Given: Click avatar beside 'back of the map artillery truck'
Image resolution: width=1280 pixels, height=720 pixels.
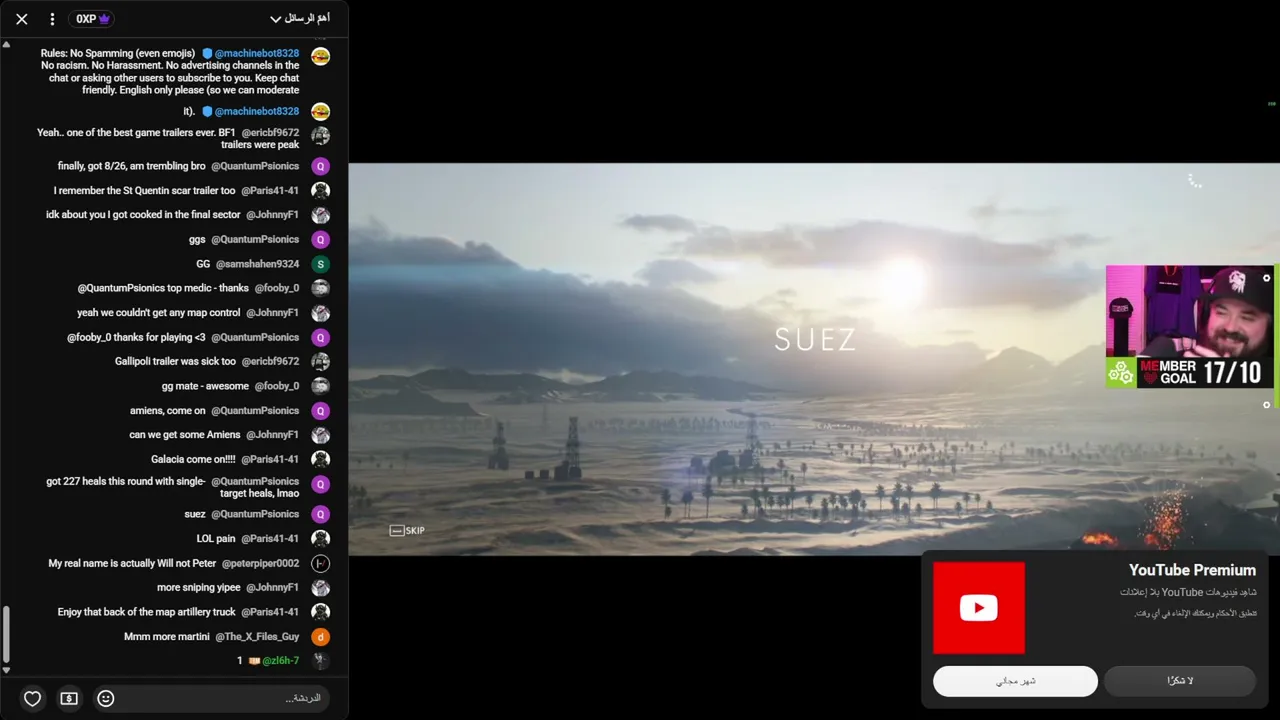Looking at the screenshot, I should [320, 612].
